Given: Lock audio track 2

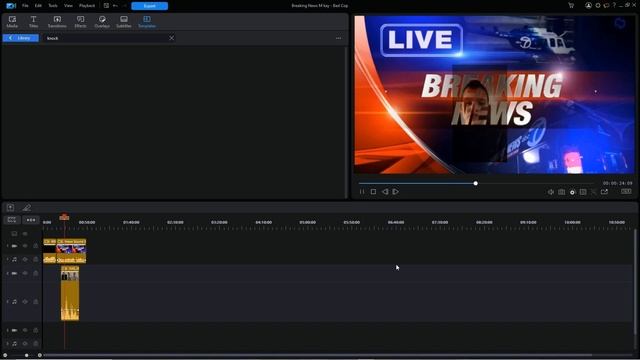Looking at the screenshot, I should [36, 302].
